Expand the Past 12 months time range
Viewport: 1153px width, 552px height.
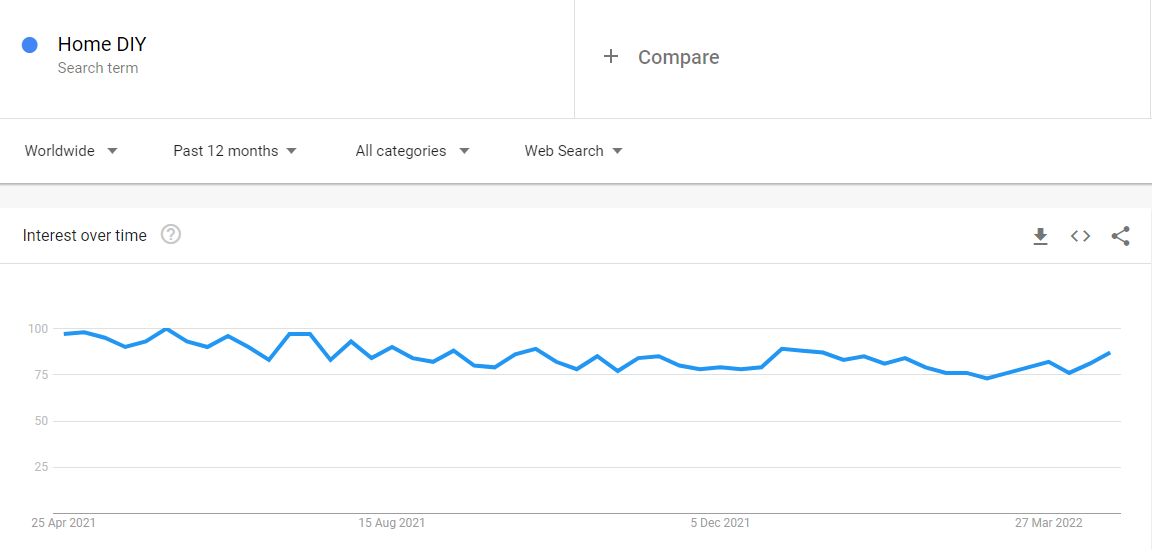click(235, 151)
